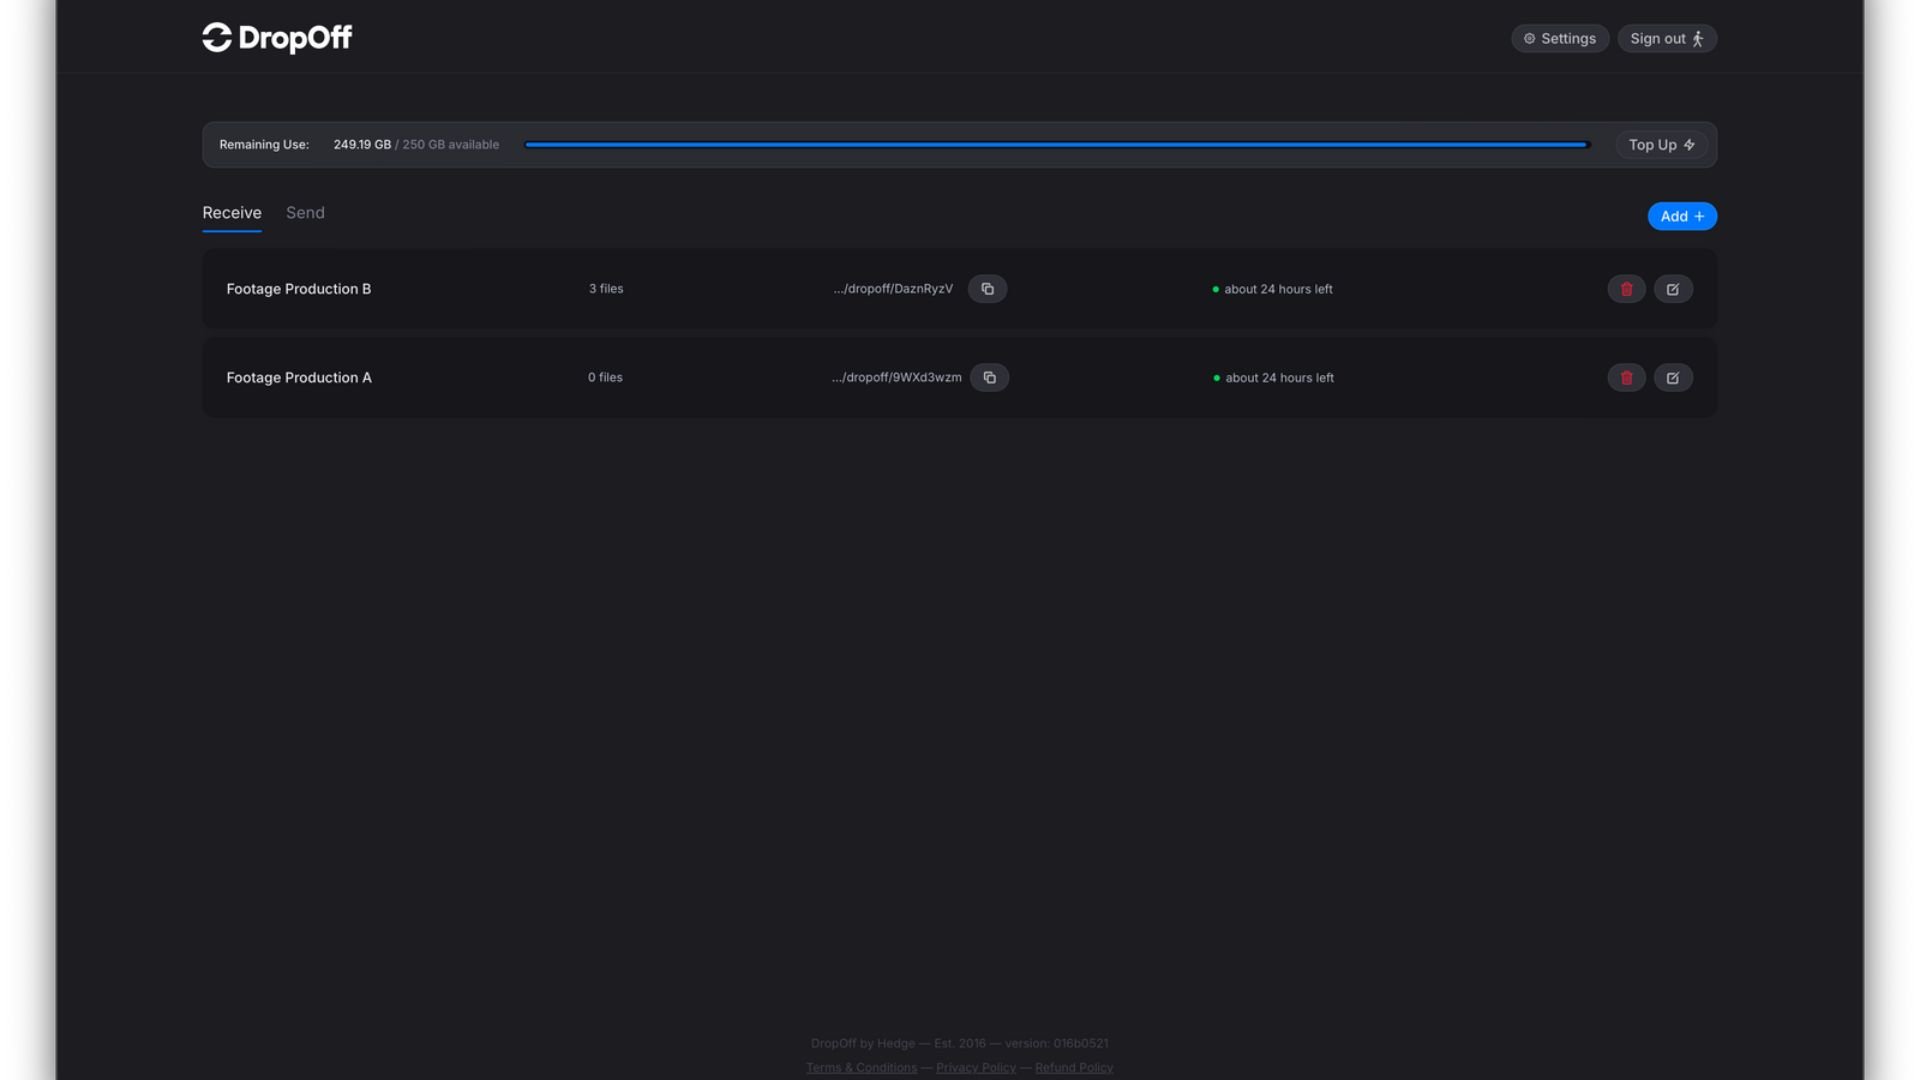Click the green status dot for Footage Production B
Screen dimensions: 1920x1080
click(x=1216, y=289)
